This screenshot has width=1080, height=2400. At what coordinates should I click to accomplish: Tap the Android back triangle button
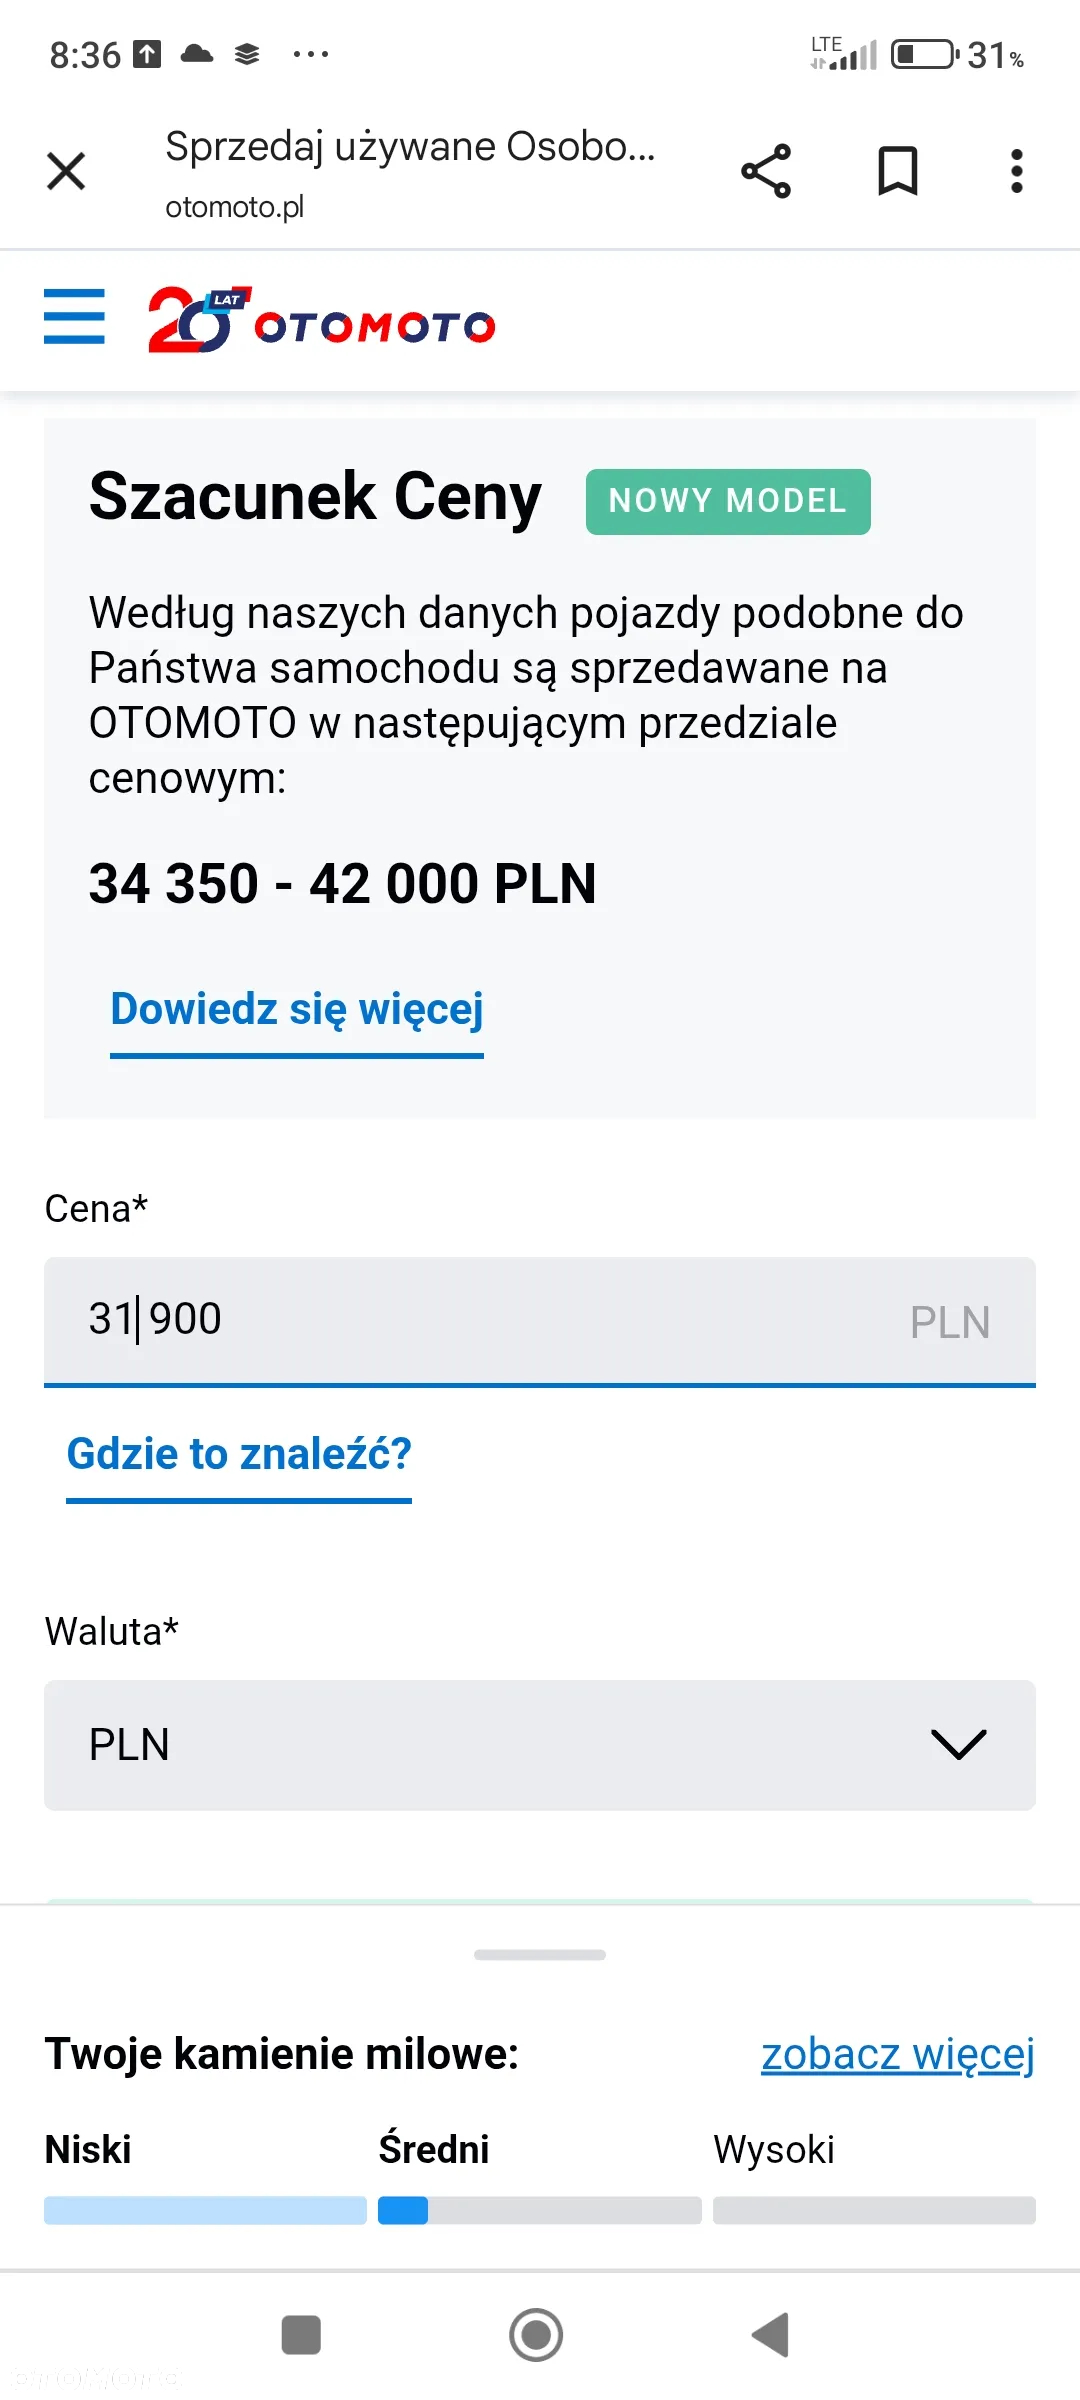pos(771,2335)
